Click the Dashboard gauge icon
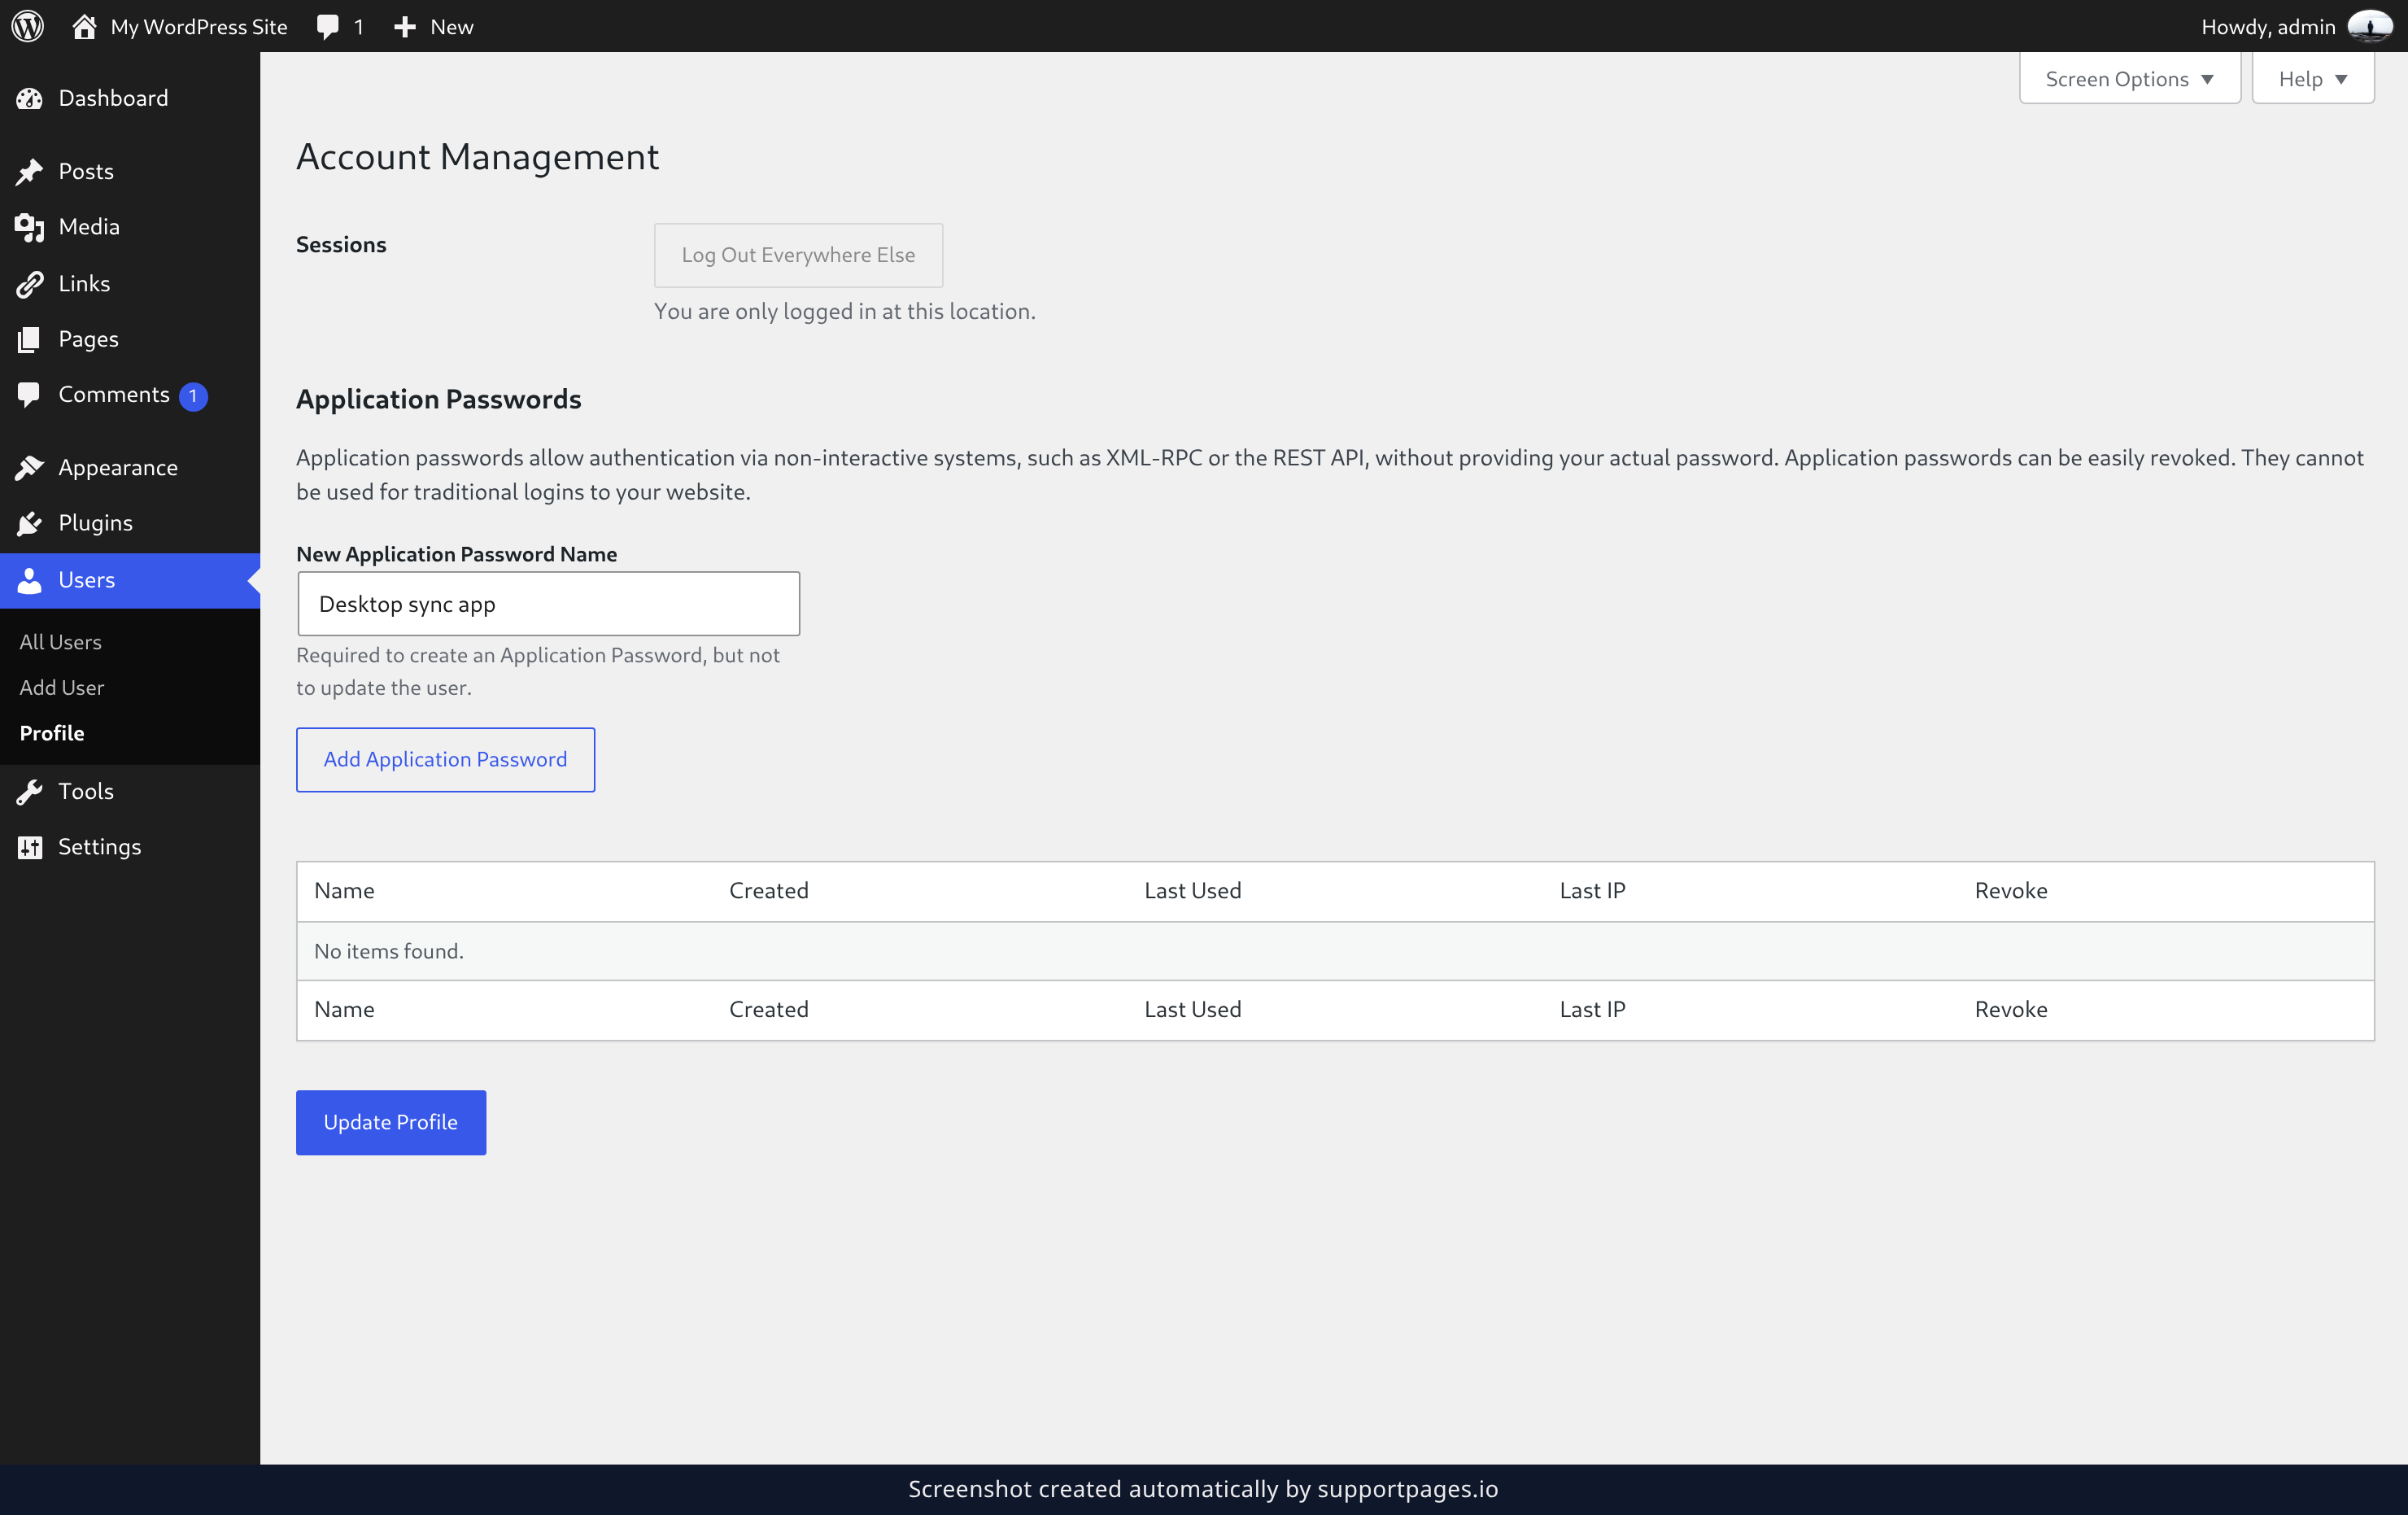Viewport: 2408px width, 1515px height. point(30,98)
